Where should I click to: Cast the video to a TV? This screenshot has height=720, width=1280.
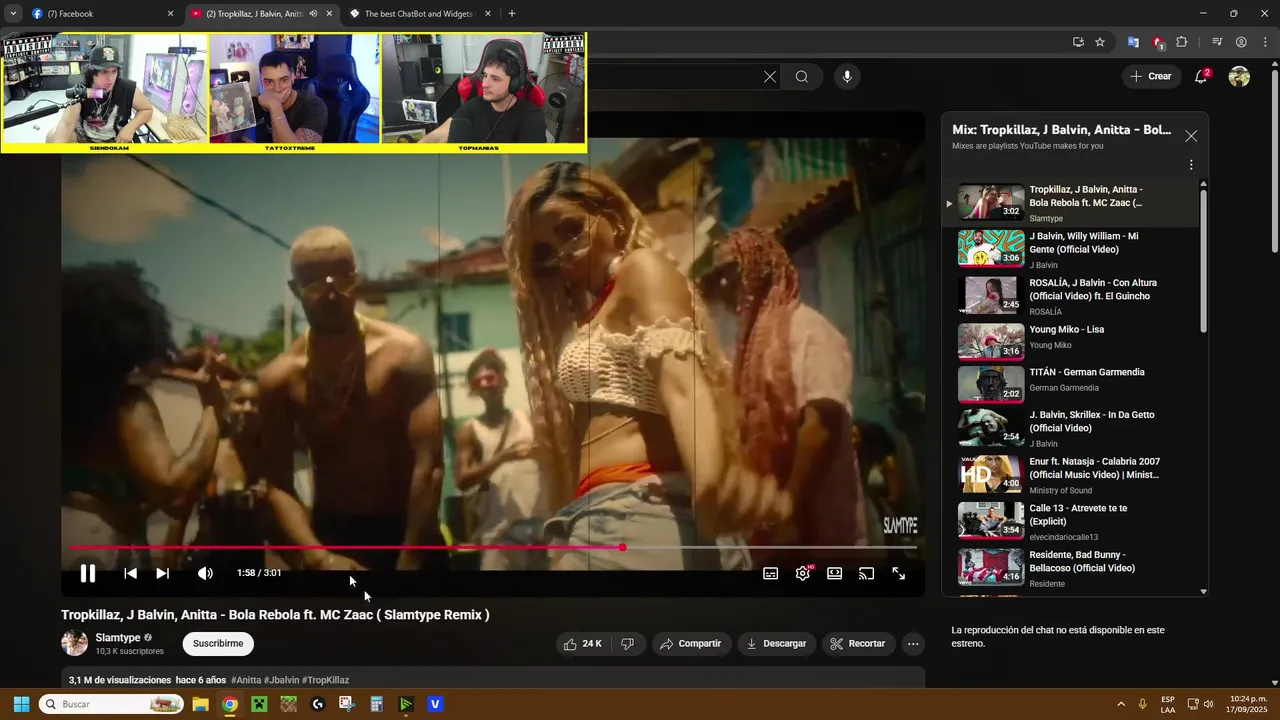click(866, 573)
